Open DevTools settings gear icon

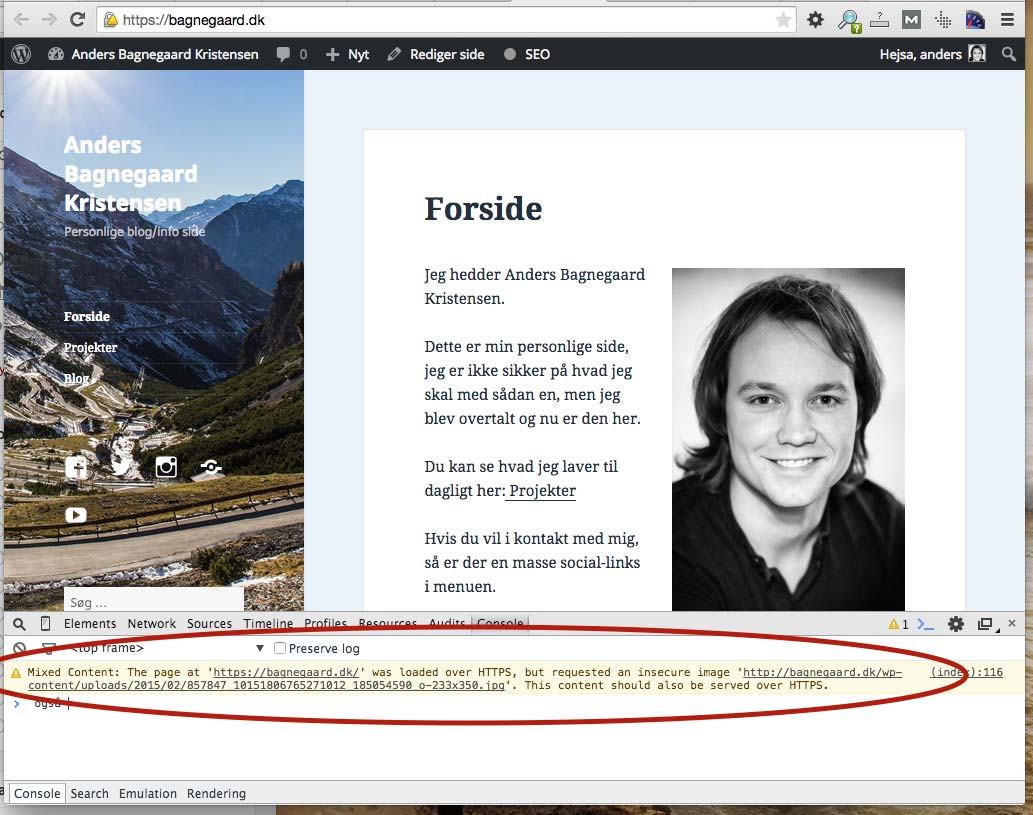956,624
